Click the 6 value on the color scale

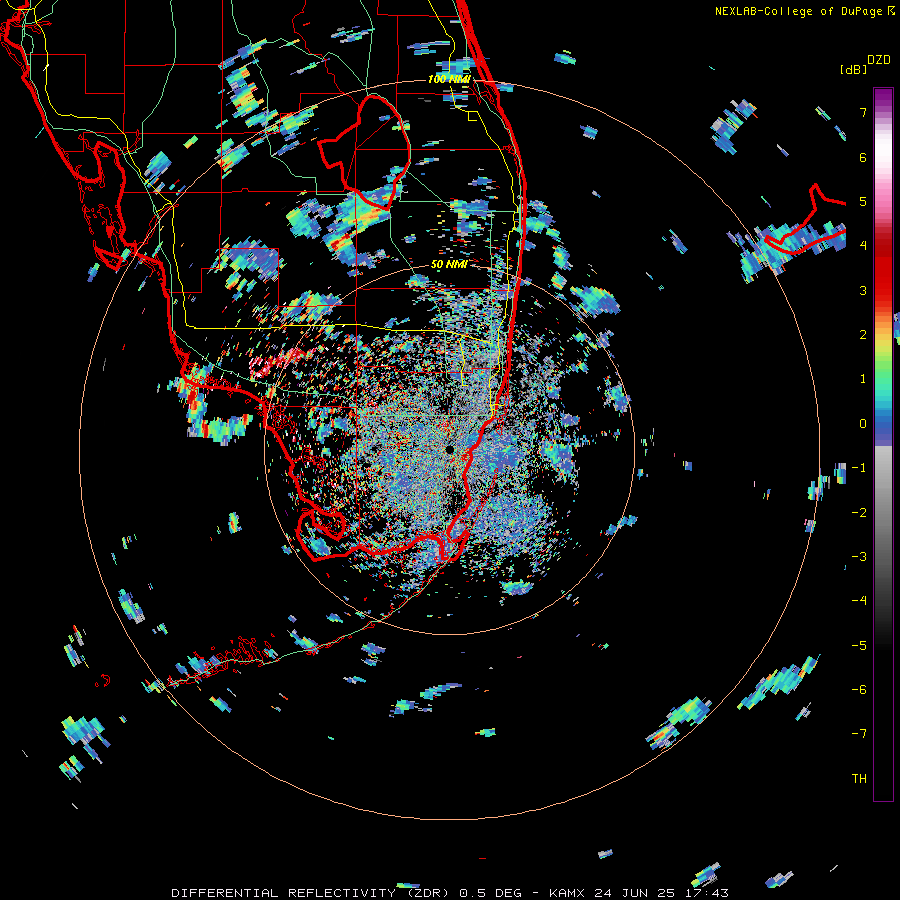pos(863,157)
